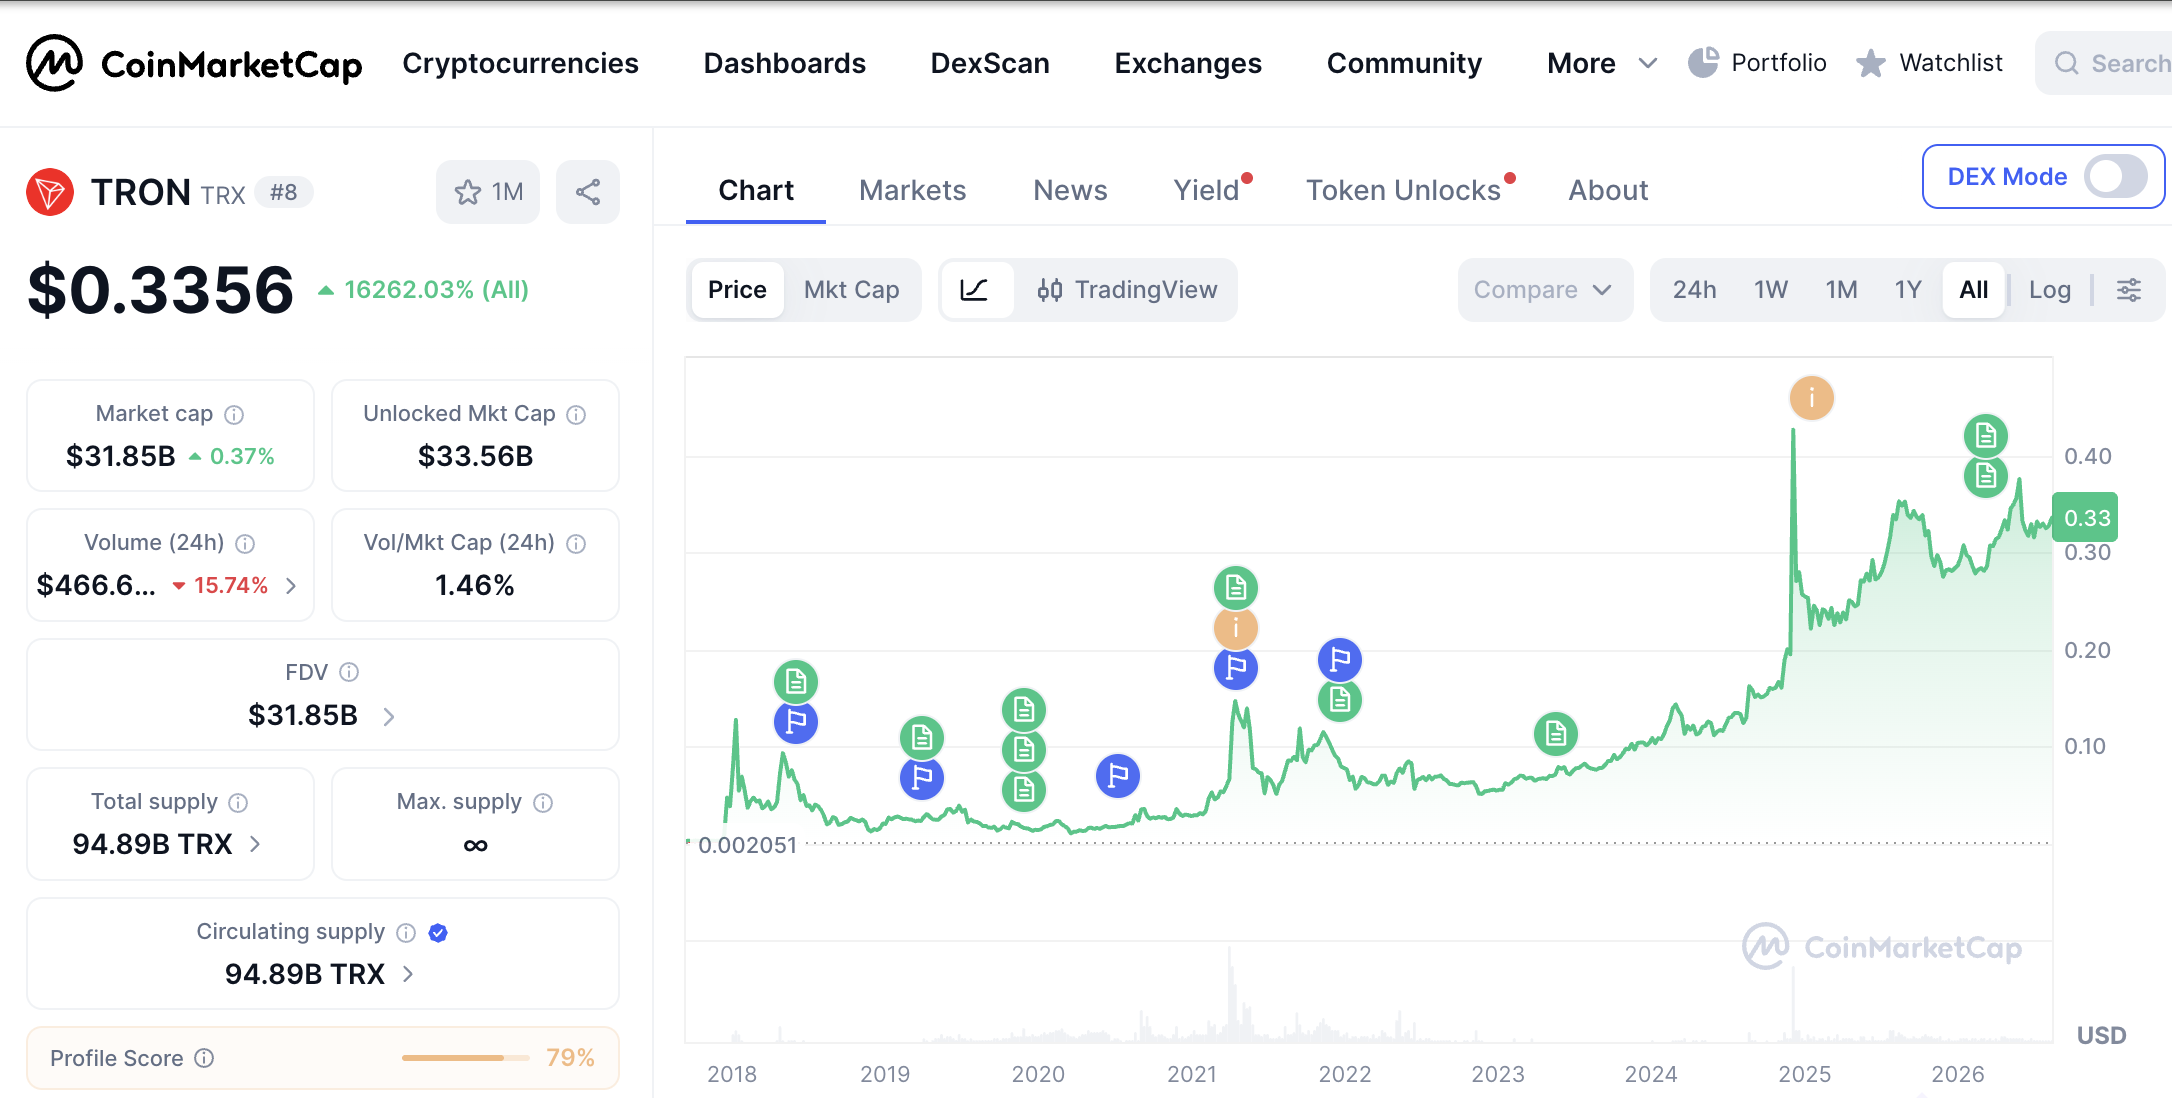Select the line chart type icon
This screenshot has width=2172, height=1098.
coord(974,290)
